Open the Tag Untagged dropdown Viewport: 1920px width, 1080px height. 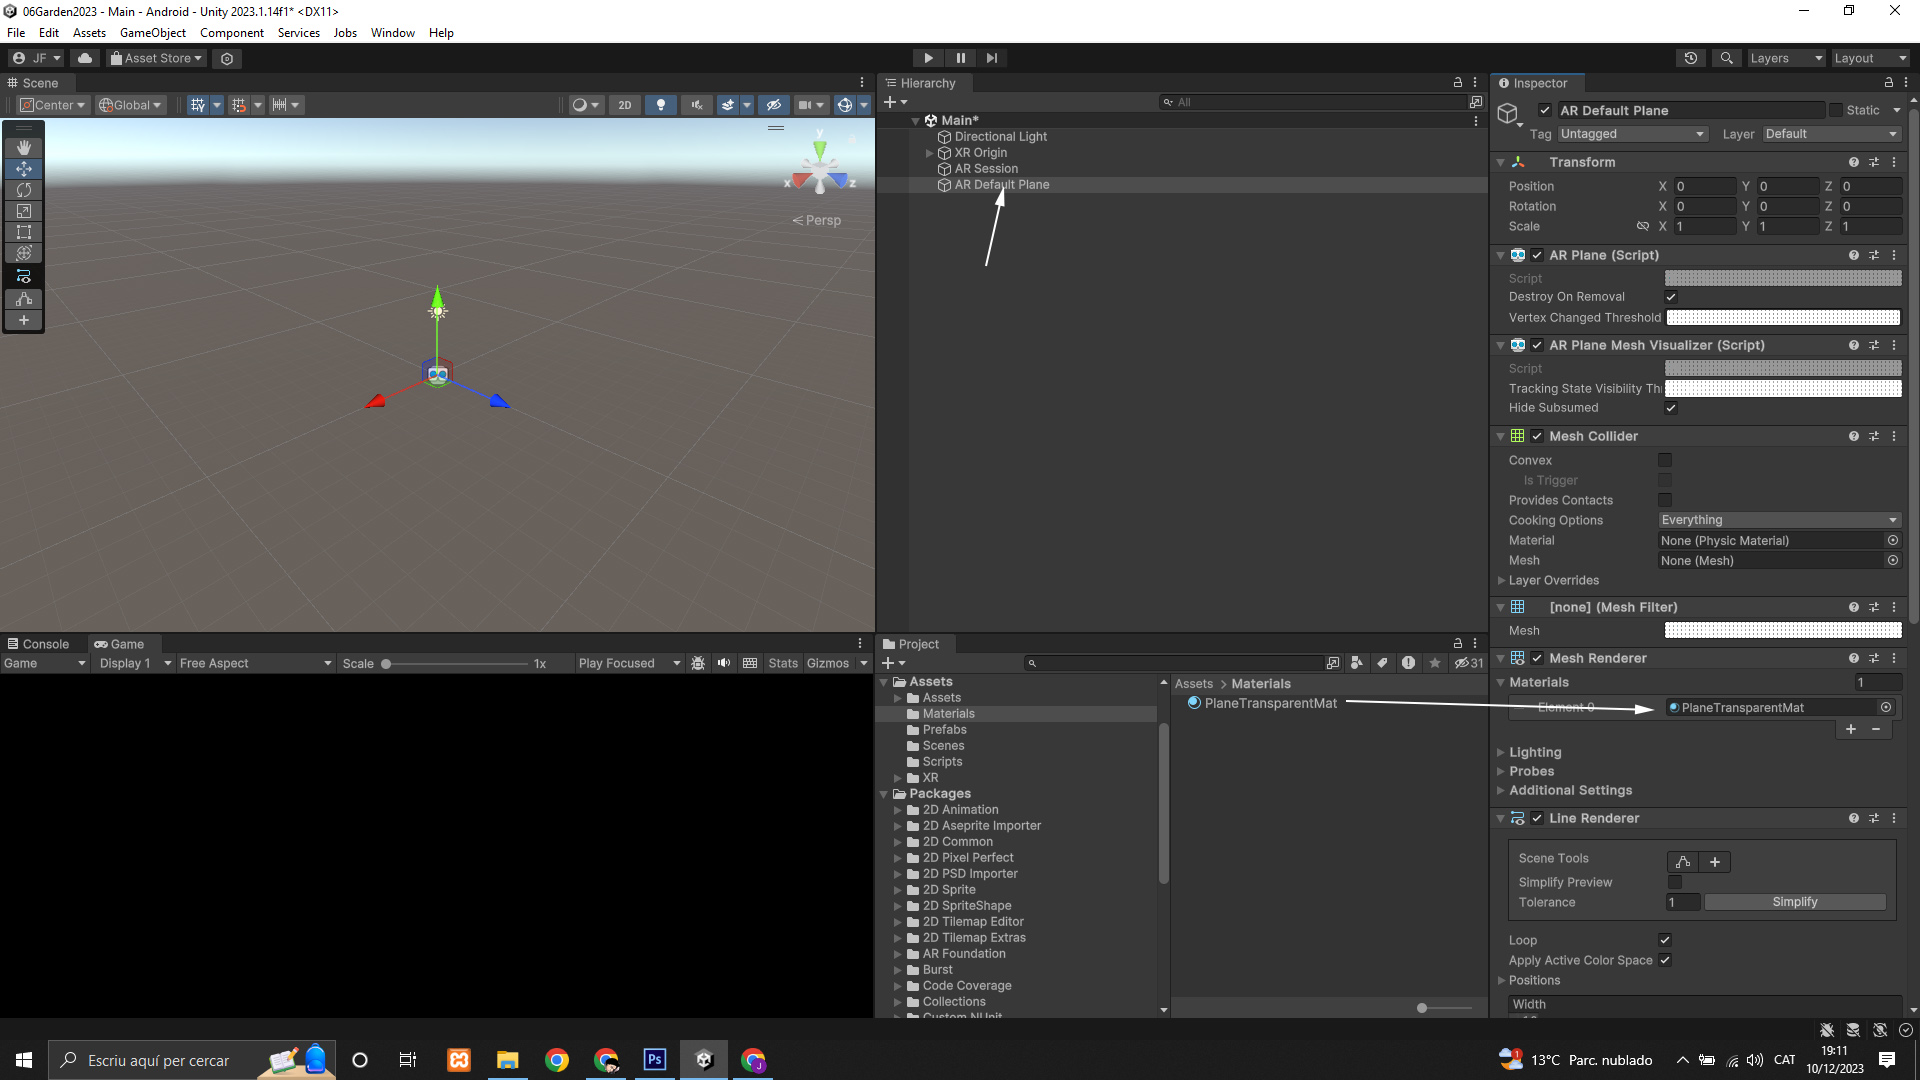point(1632,134)
